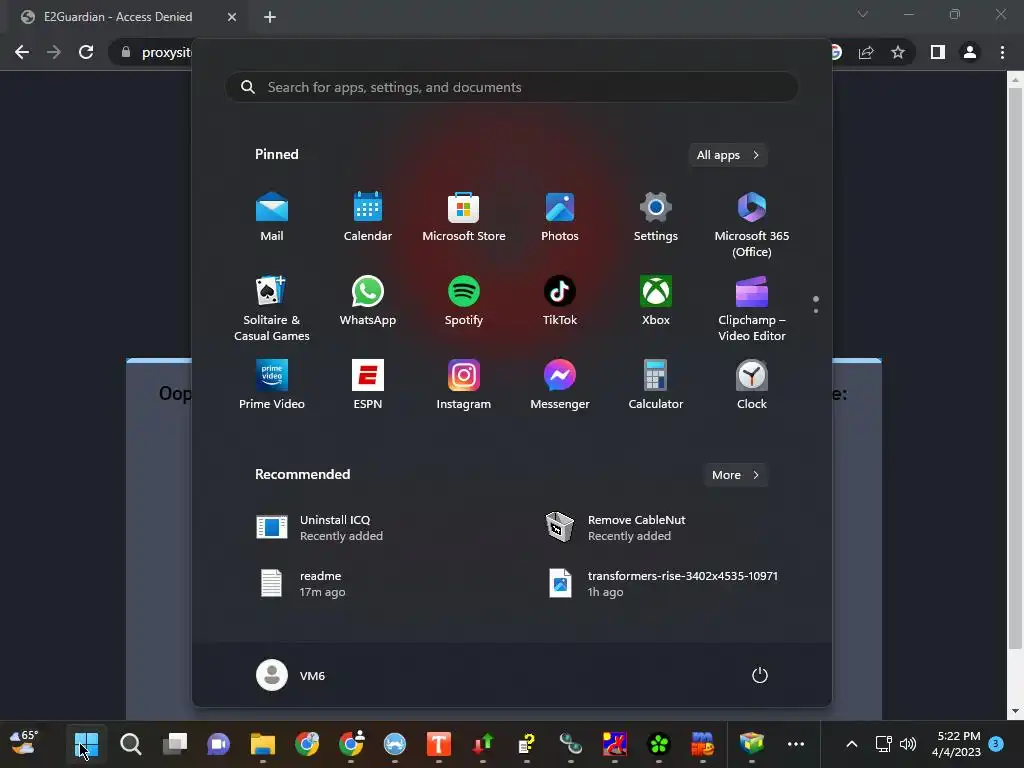Click the power button in Start menu

760,675
